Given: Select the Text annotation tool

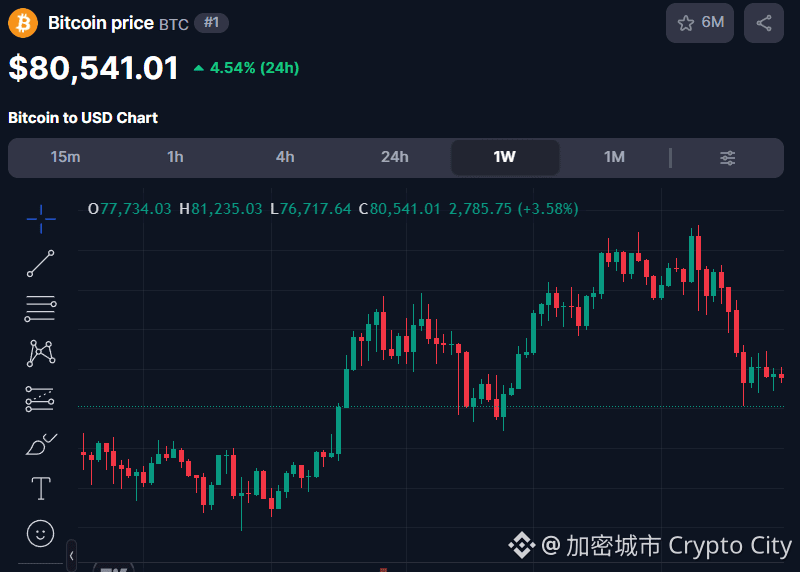Looking at the screenshot, I should (x=41, y=488).
